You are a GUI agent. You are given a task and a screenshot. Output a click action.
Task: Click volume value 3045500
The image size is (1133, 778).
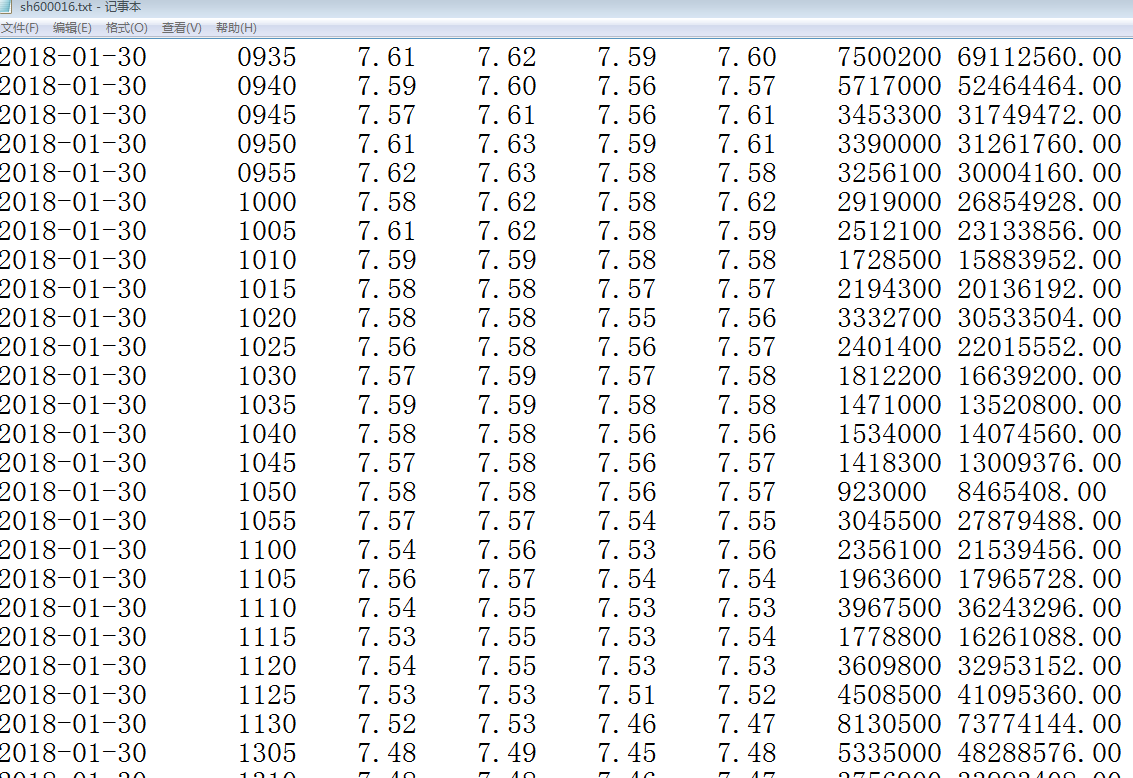point(889,521)
